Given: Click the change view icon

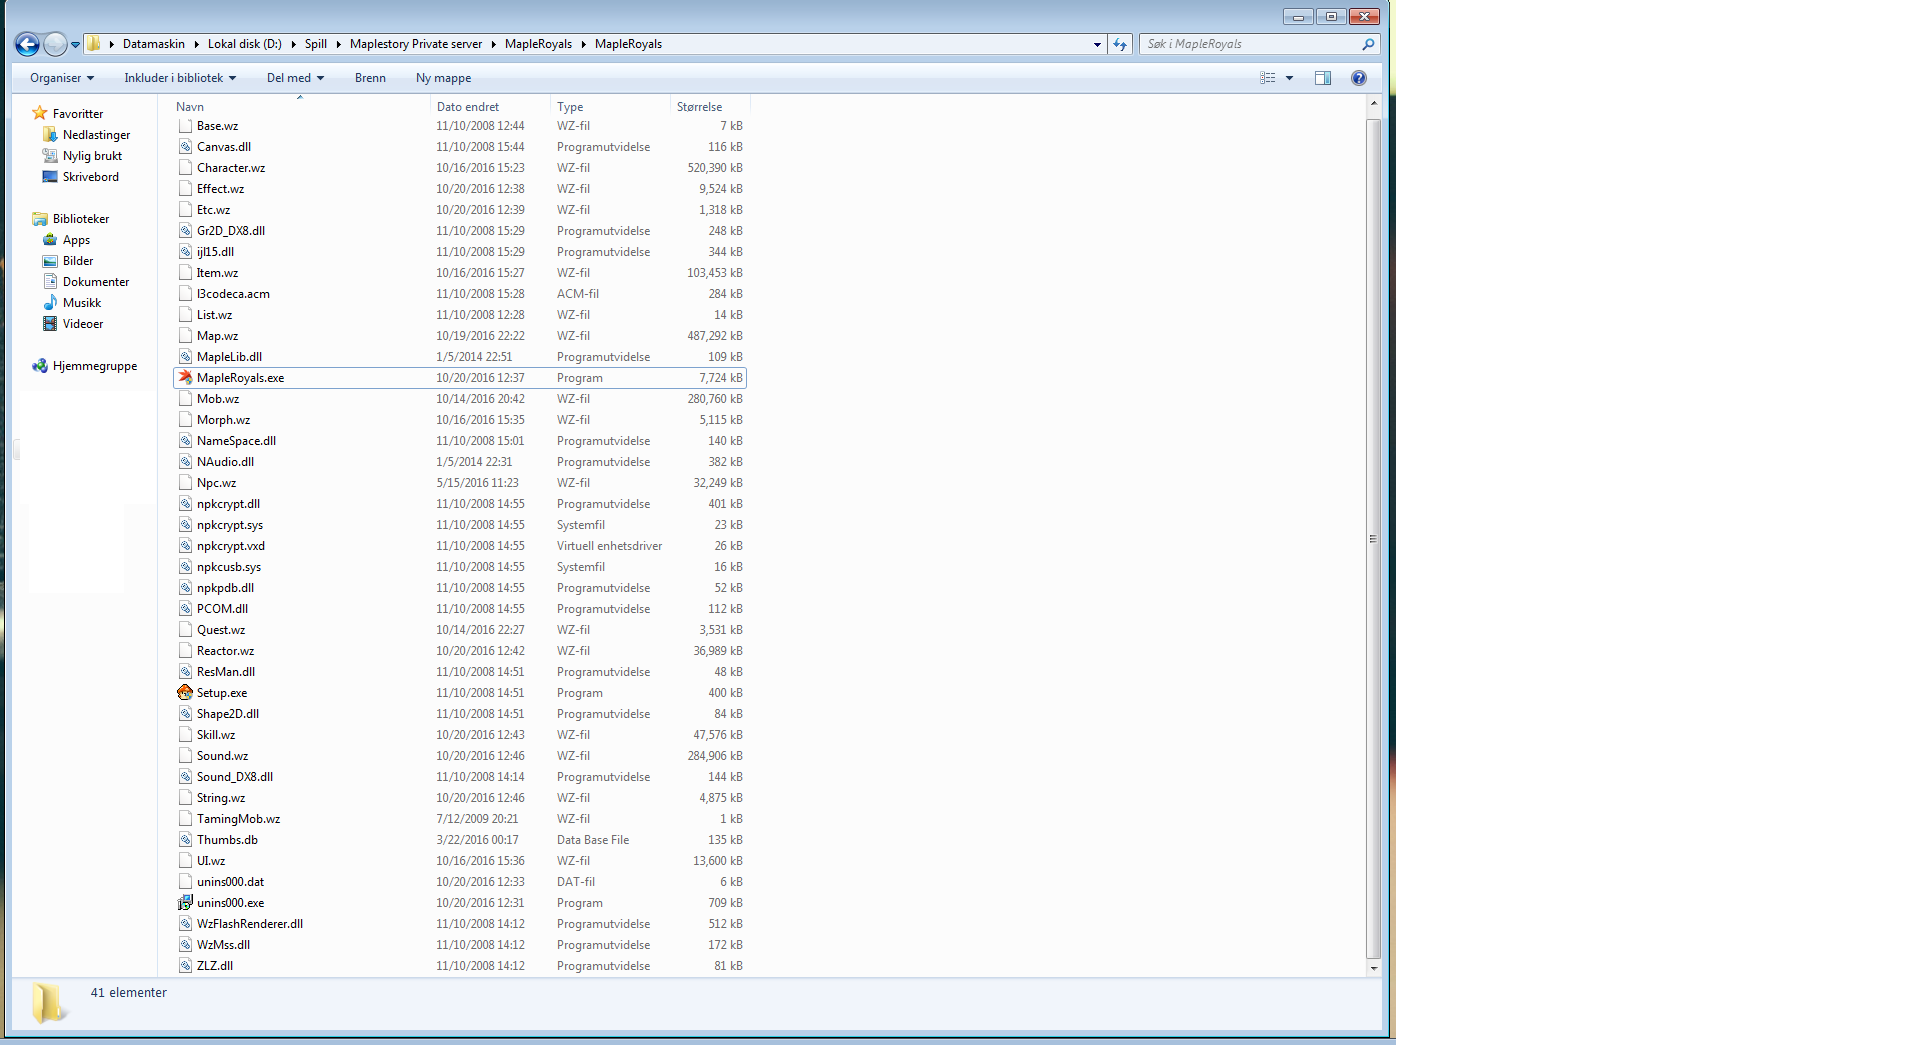Looking at the screenshot, I should (x=1268, y=78).
